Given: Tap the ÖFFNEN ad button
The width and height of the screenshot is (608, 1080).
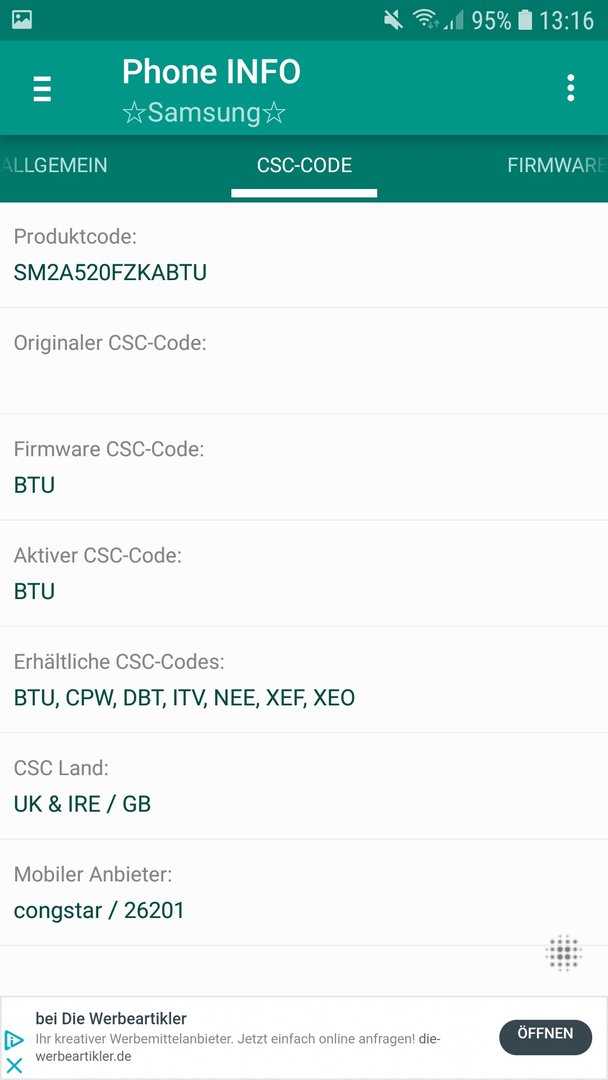Looking at the screenshot, I should click(x=545, y=1037).
